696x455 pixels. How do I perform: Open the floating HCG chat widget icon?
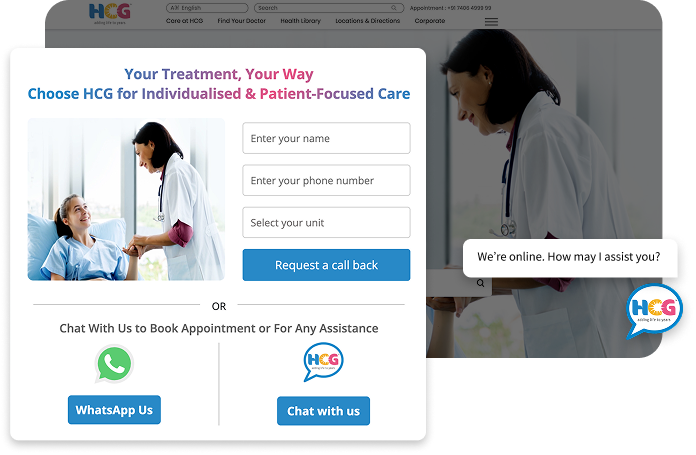654,310
